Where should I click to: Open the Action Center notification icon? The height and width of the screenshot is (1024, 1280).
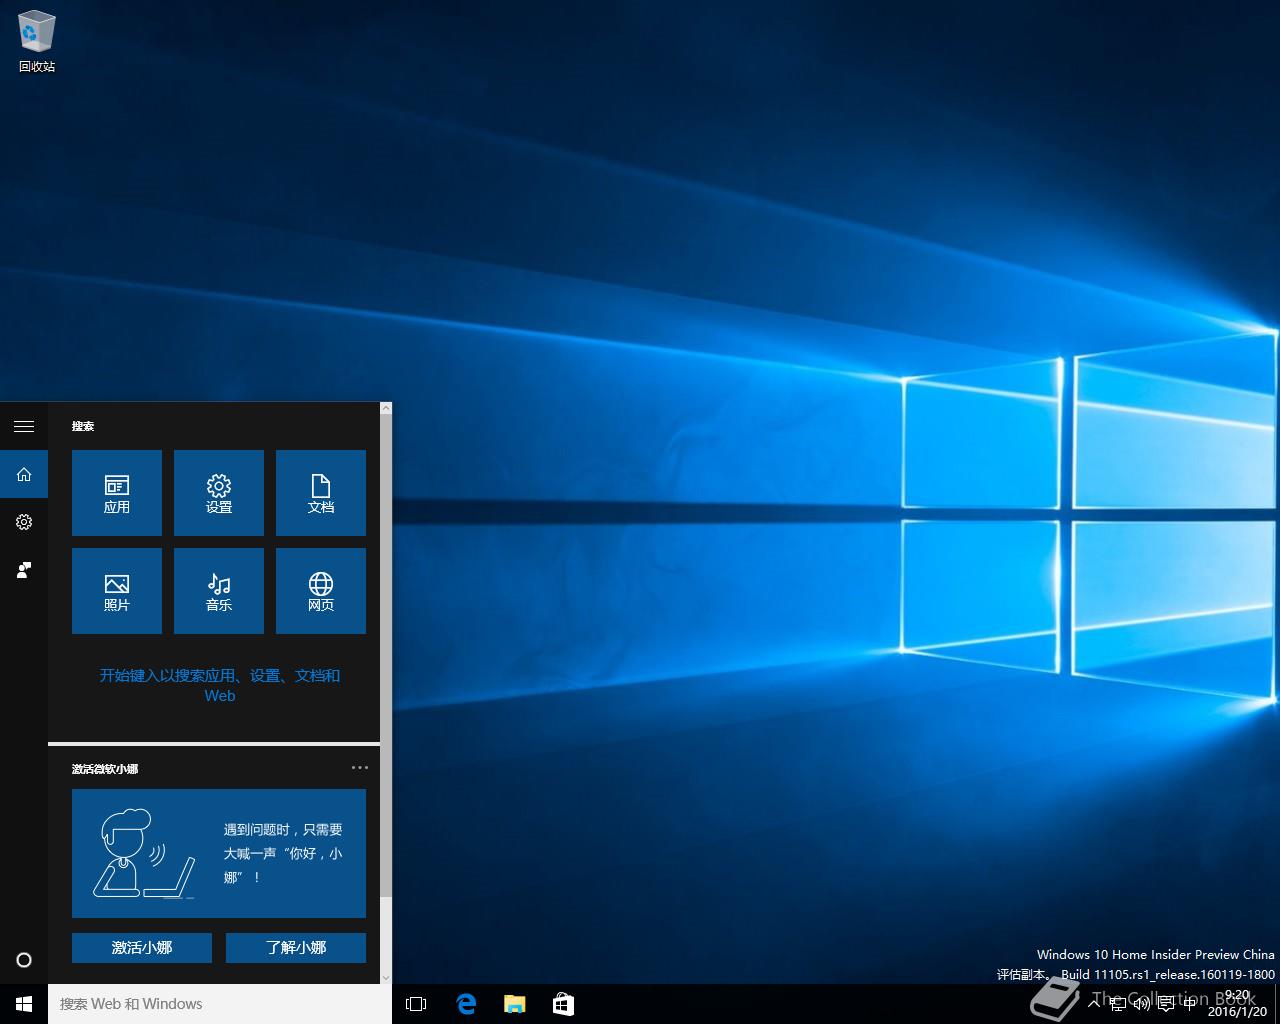1166,1004
